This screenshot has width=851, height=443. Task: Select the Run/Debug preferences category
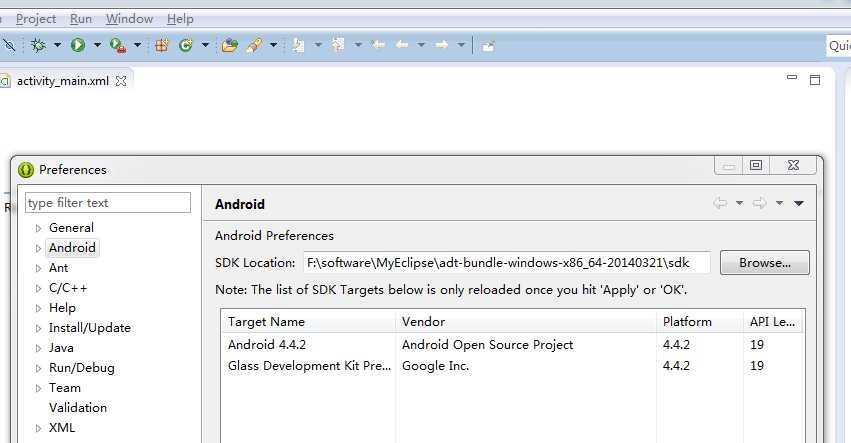coord(81,368)
